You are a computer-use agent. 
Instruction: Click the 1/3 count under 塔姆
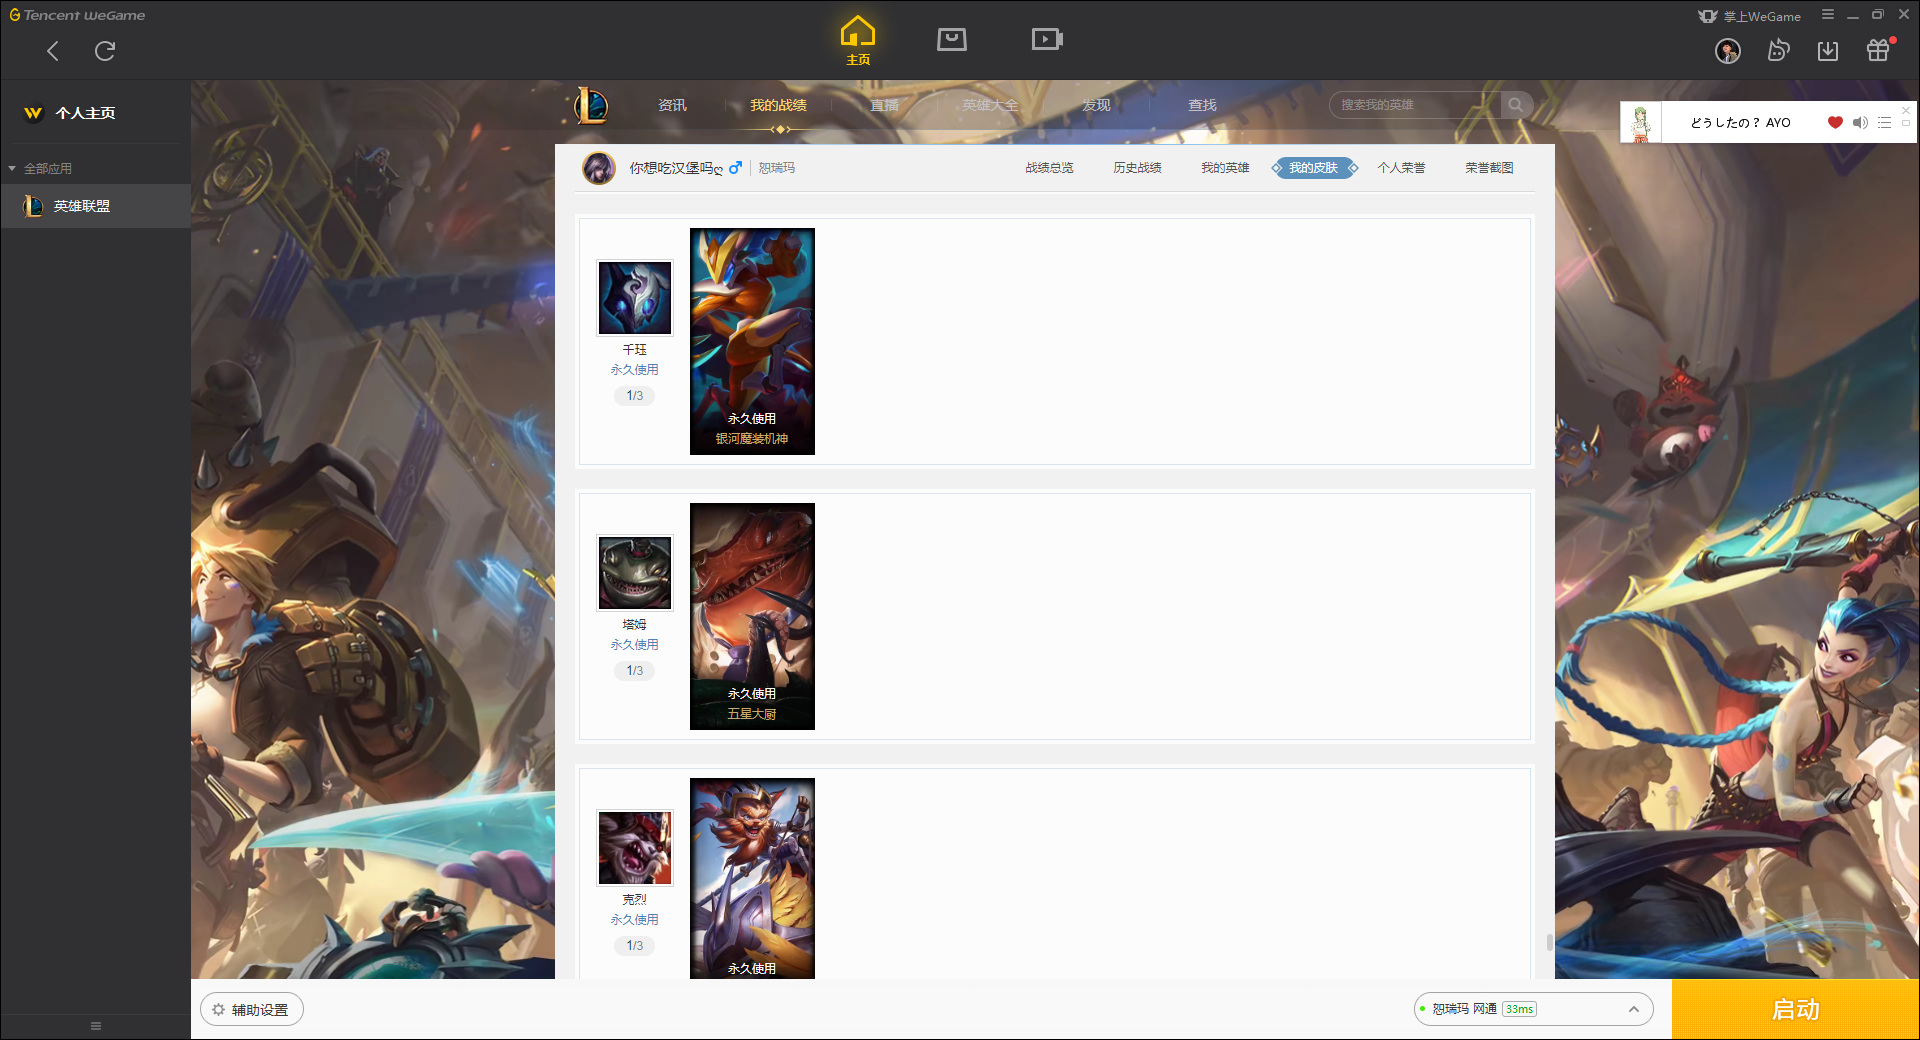coord(635,671)
